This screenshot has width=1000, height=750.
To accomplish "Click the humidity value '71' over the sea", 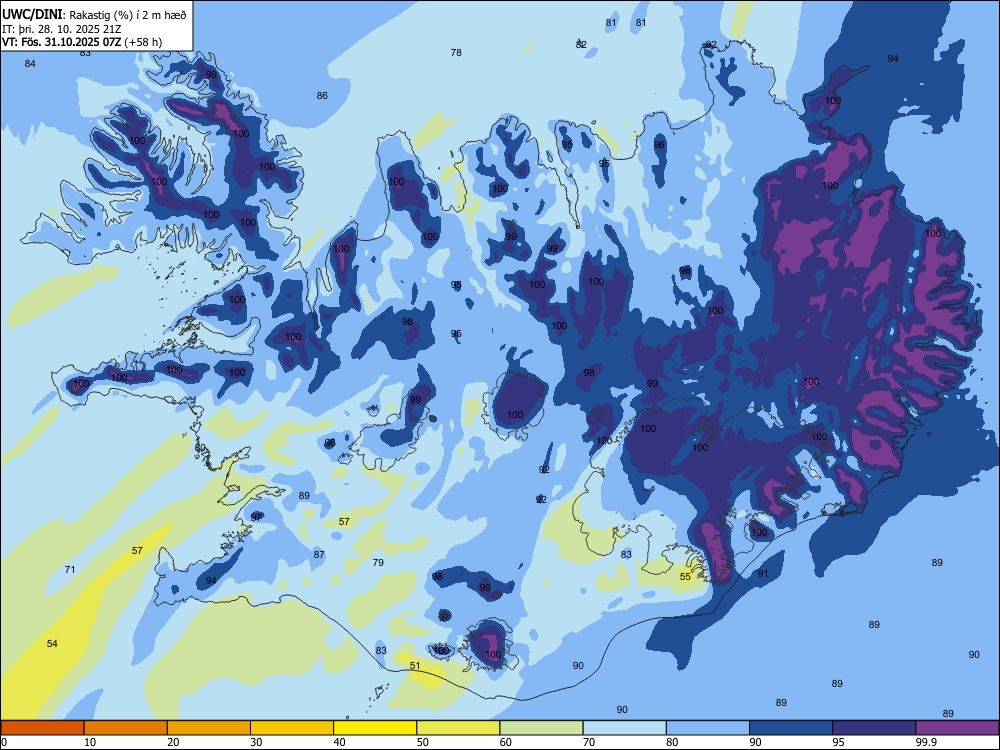I will point(70,570).
